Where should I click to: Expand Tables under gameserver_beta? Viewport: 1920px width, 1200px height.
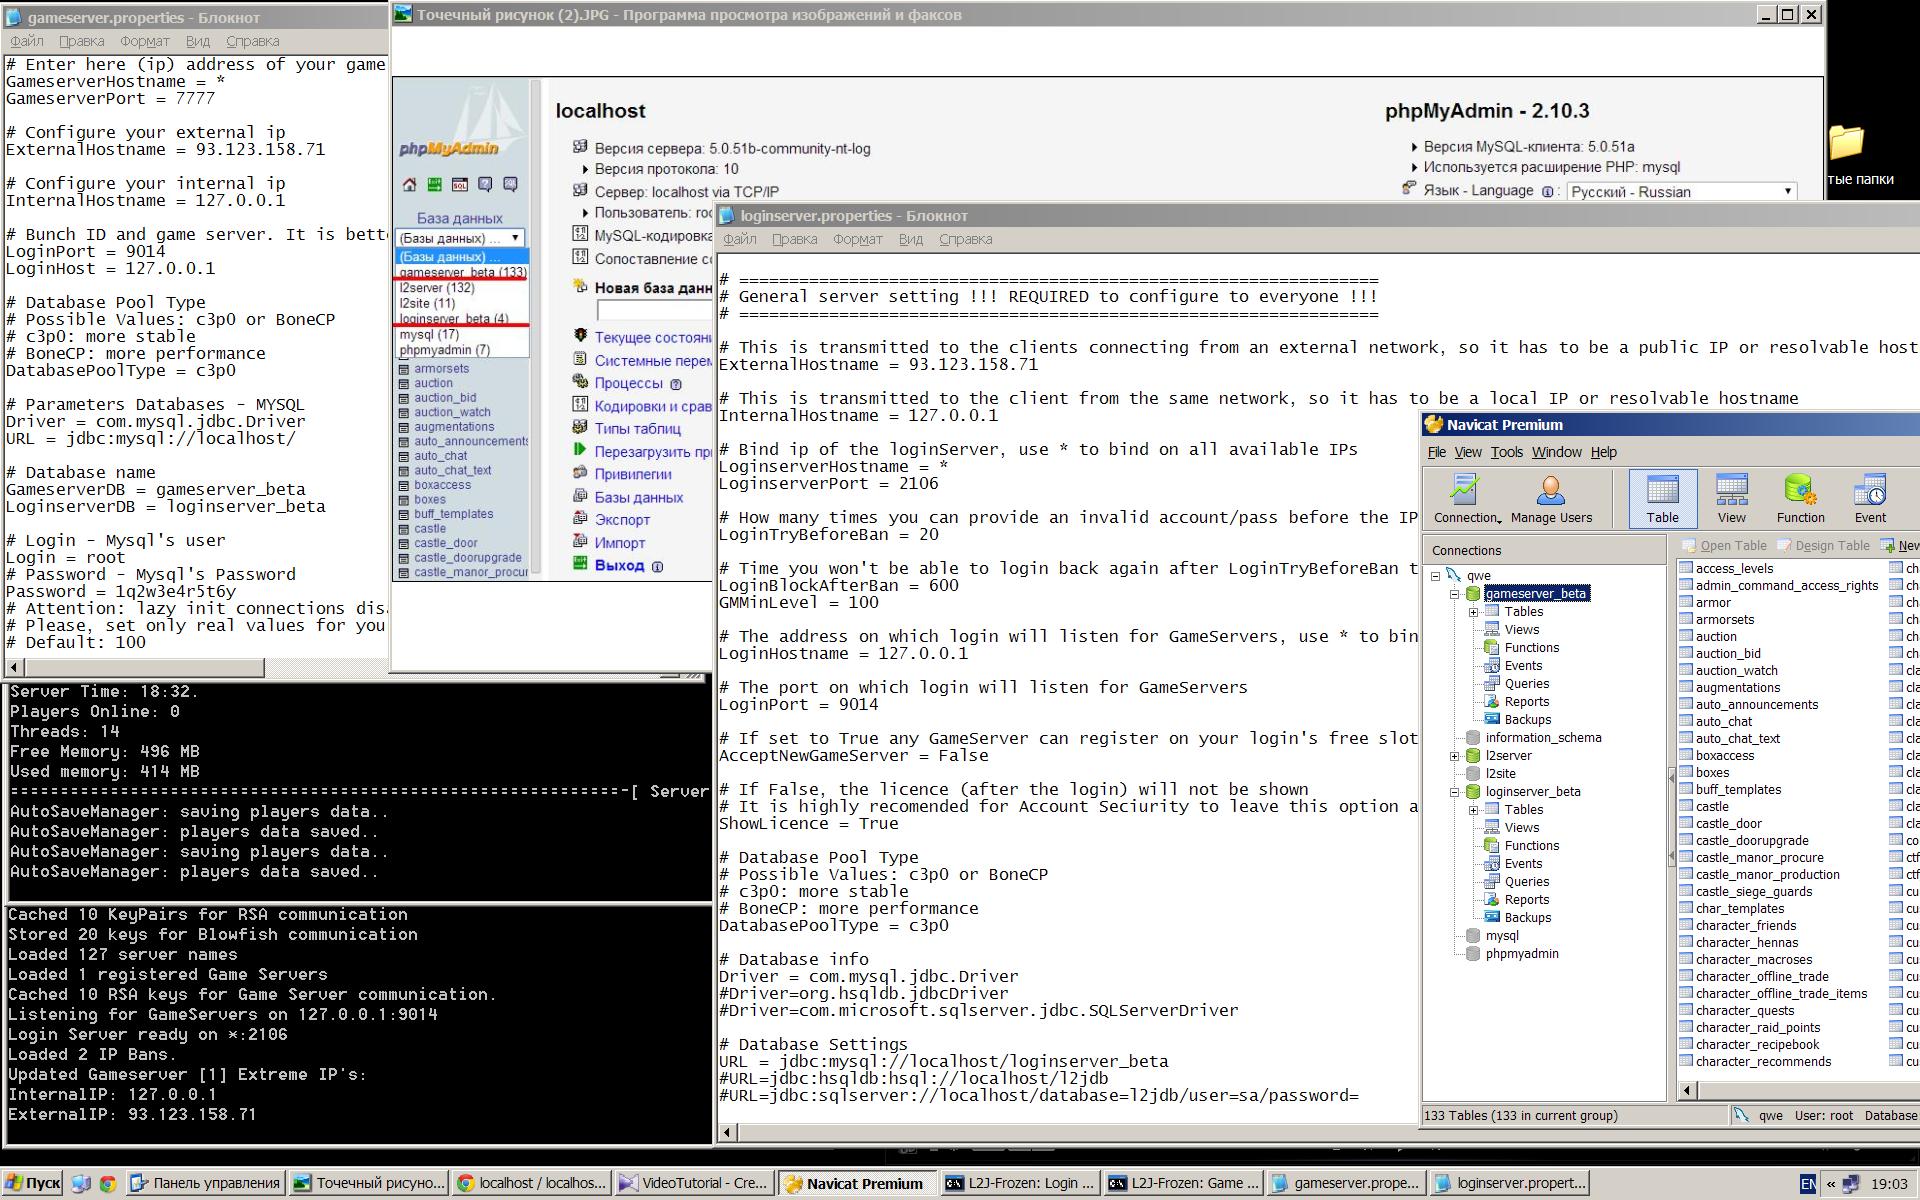coord(1473,612)
